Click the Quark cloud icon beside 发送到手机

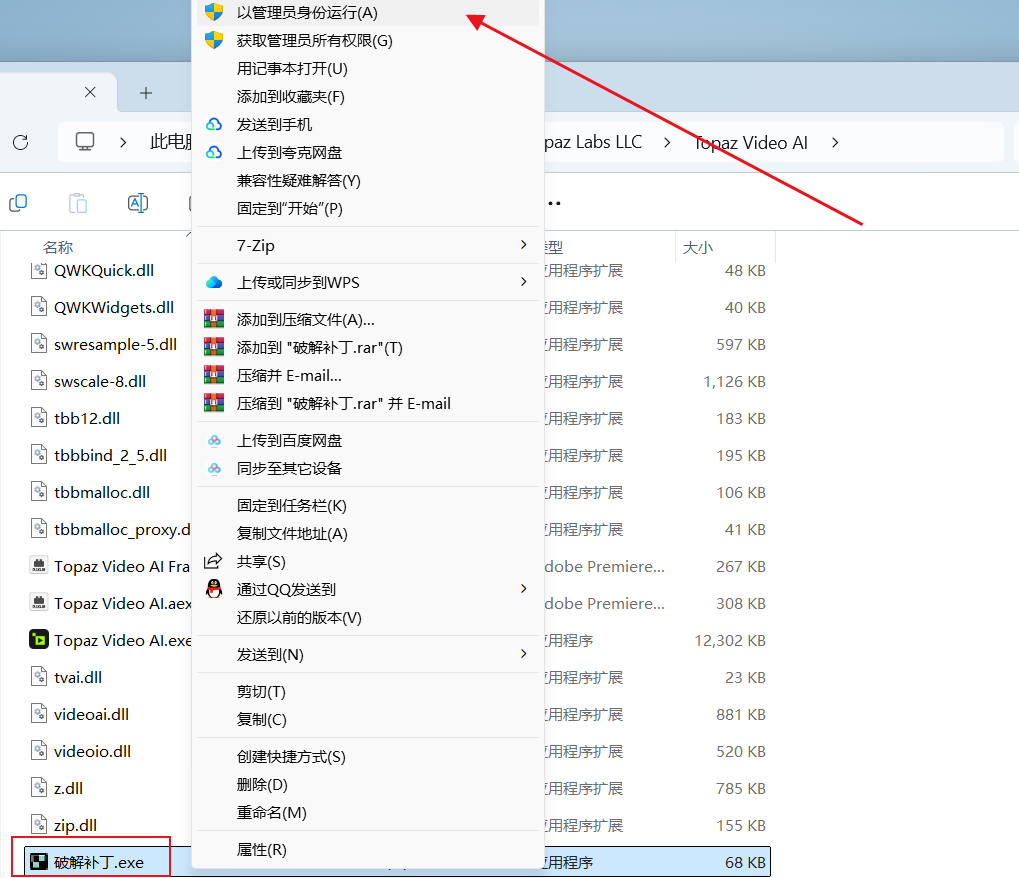(214, 124)
